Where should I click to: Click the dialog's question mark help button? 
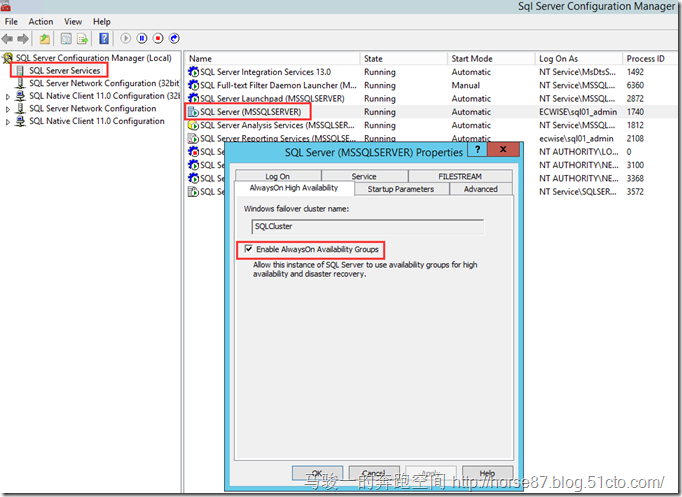coord(478,149)
